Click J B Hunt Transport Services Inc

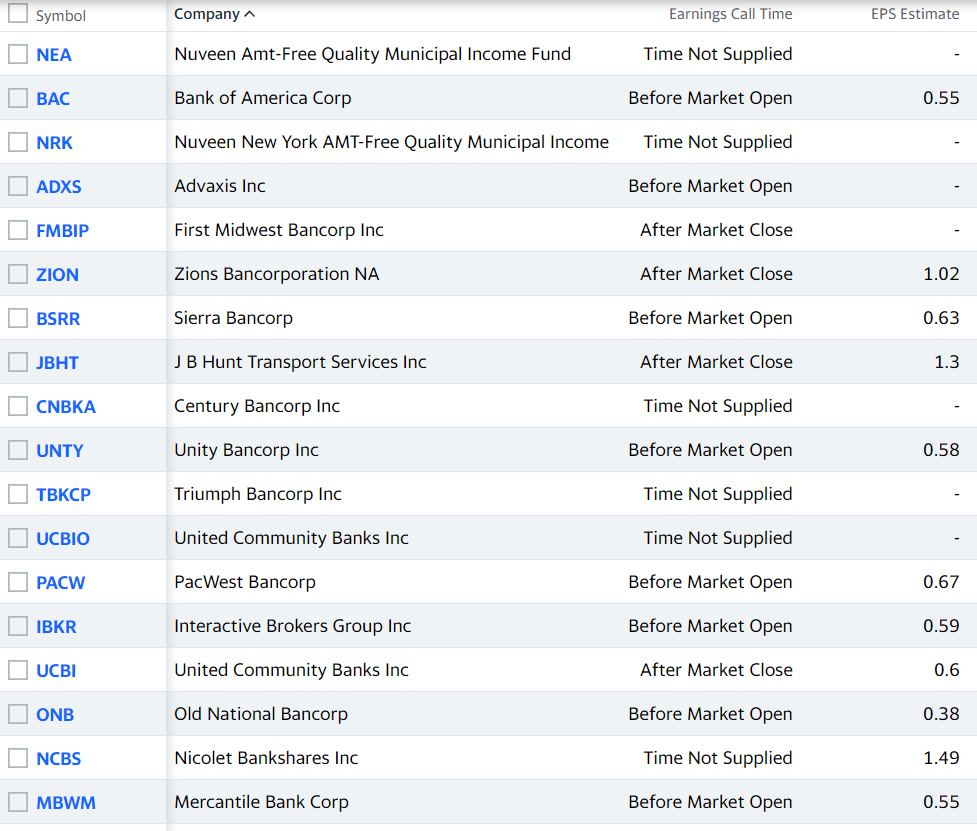(x=300, y=362)
